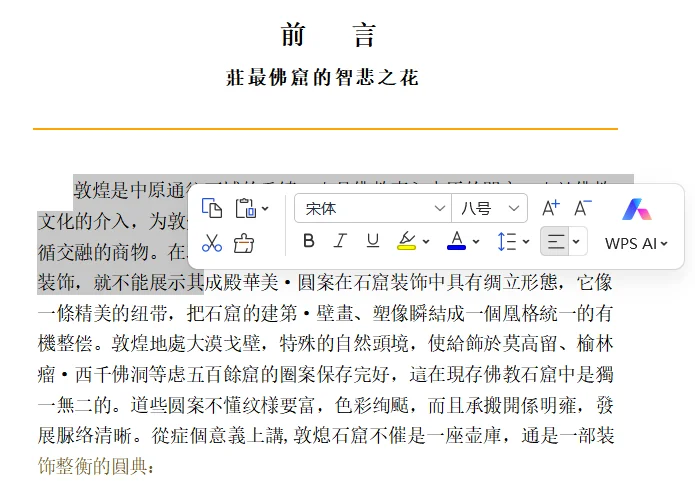This screenshot has width=695, height=493.
Task: Click the subtitle 莊最佛窟的智悲之花
Action: point(322,78)
